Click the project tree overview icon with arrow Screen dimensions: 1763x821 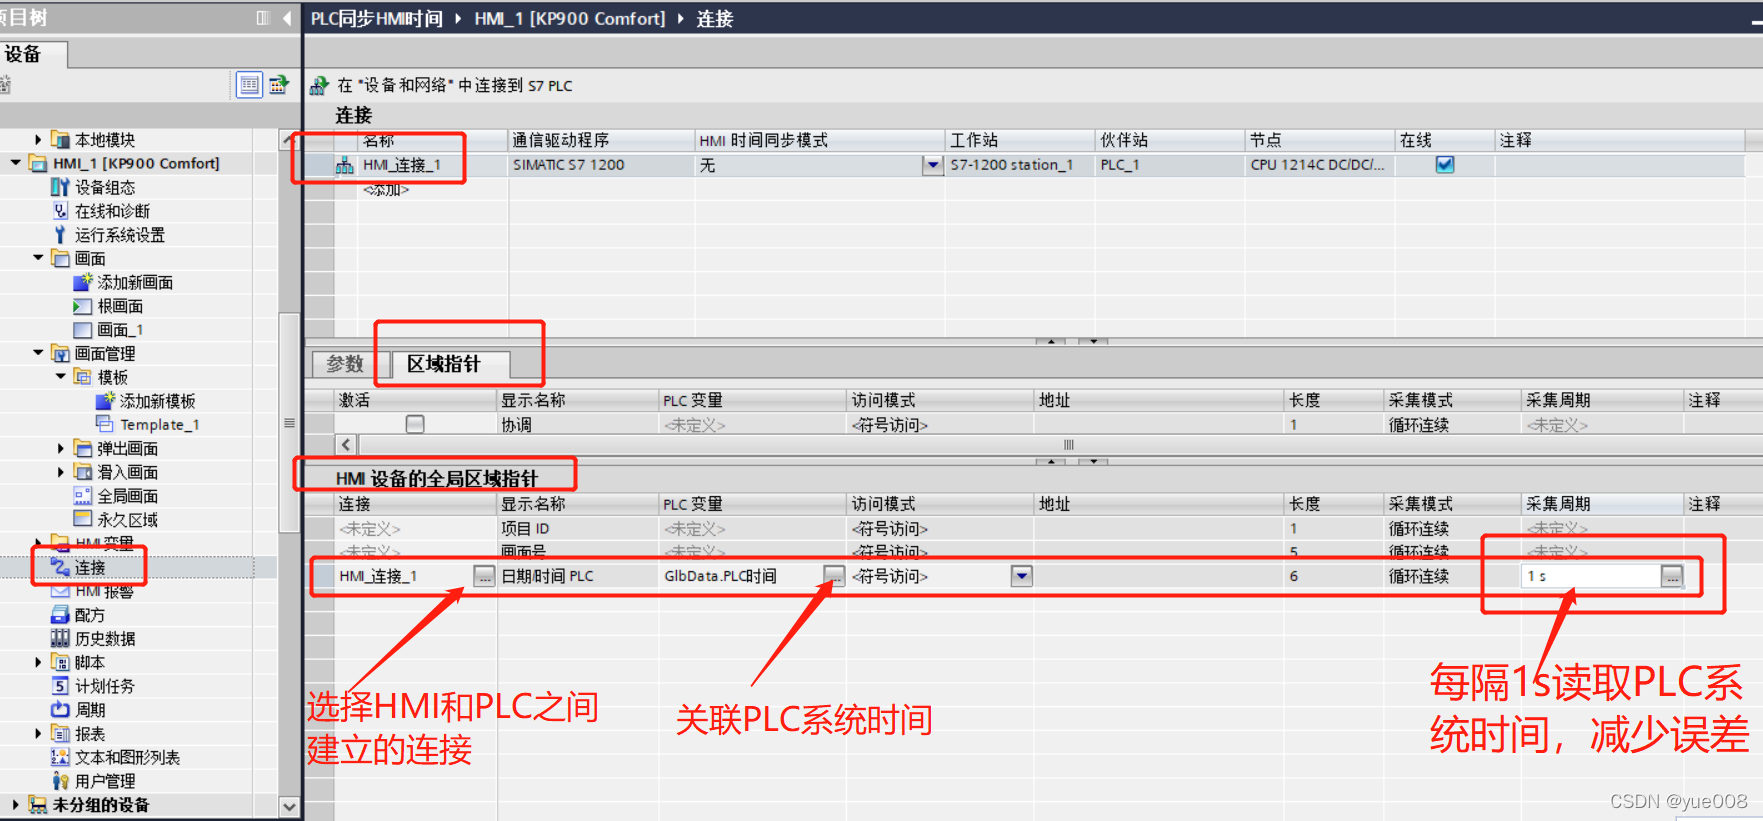[x=278, y=85]
